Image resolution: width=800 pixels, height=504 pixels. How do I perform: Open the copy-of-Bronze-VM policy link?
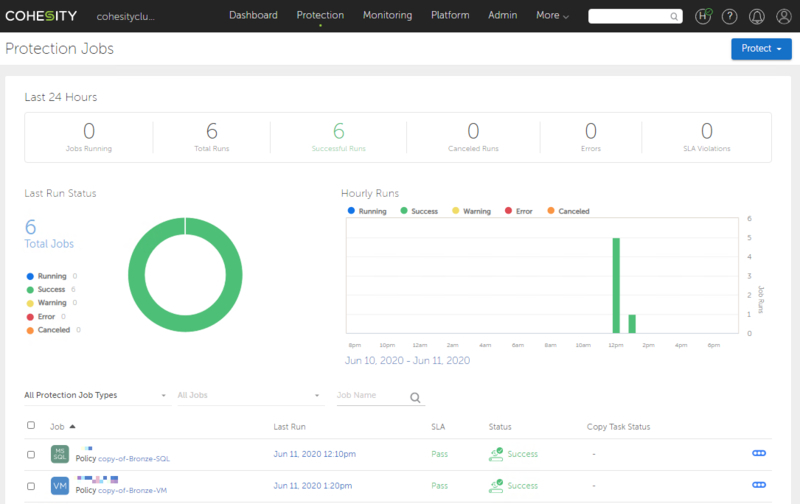(132, 490)
